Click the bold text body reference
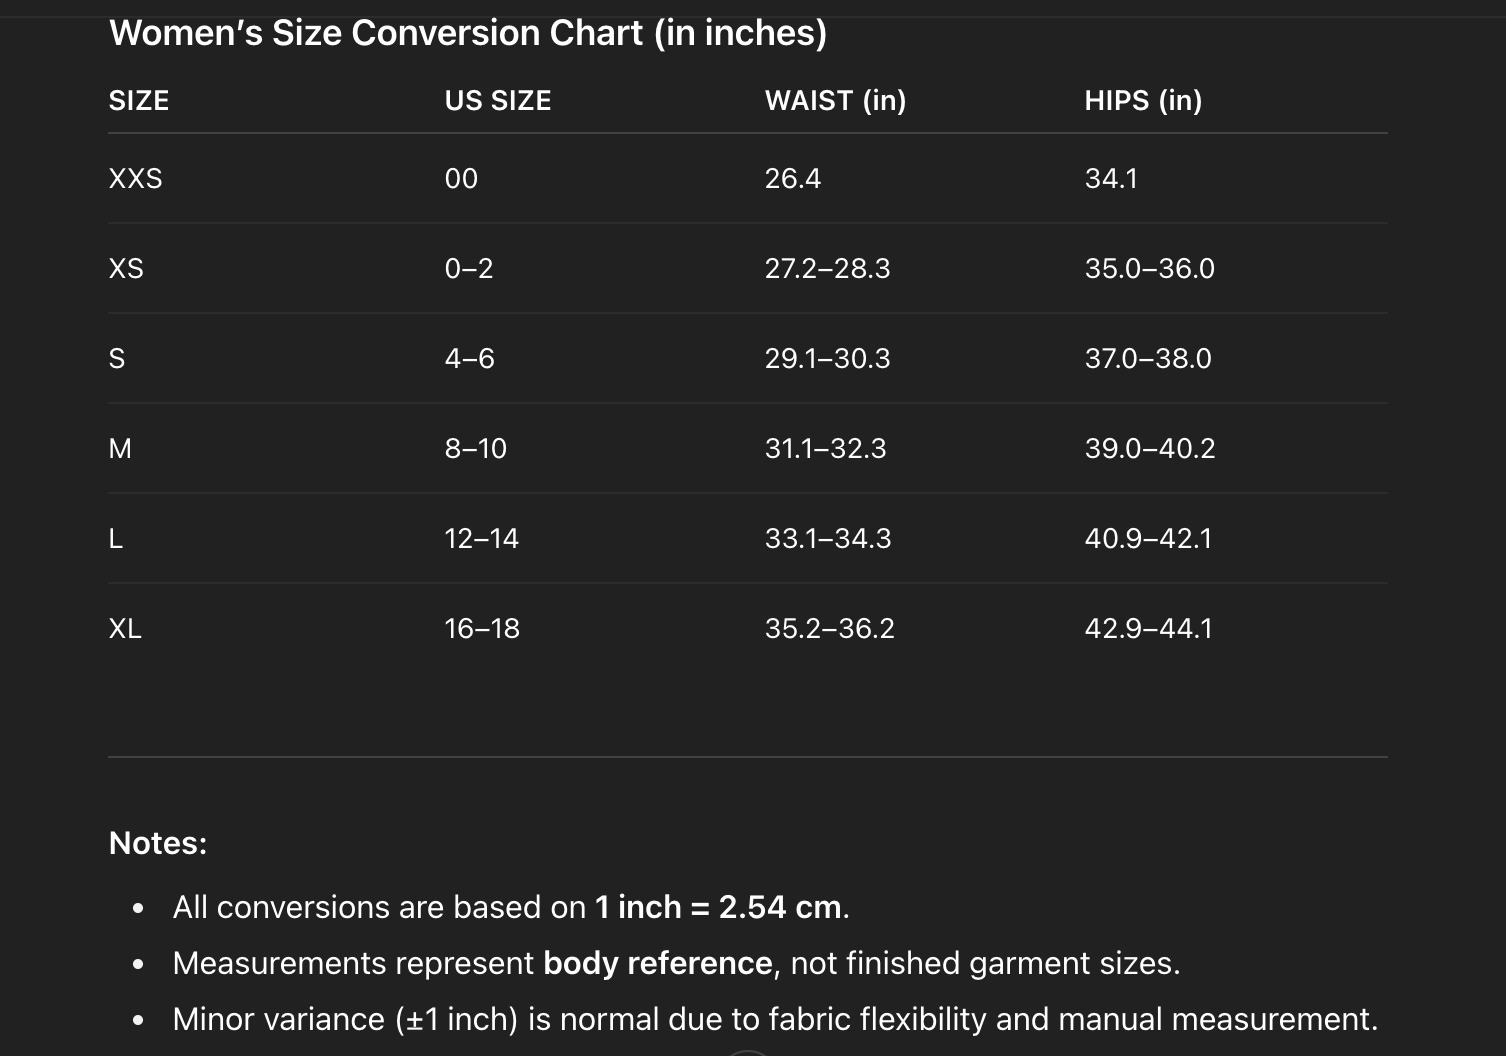Viewport: 1506px width, 1056px height. [657, 963]
